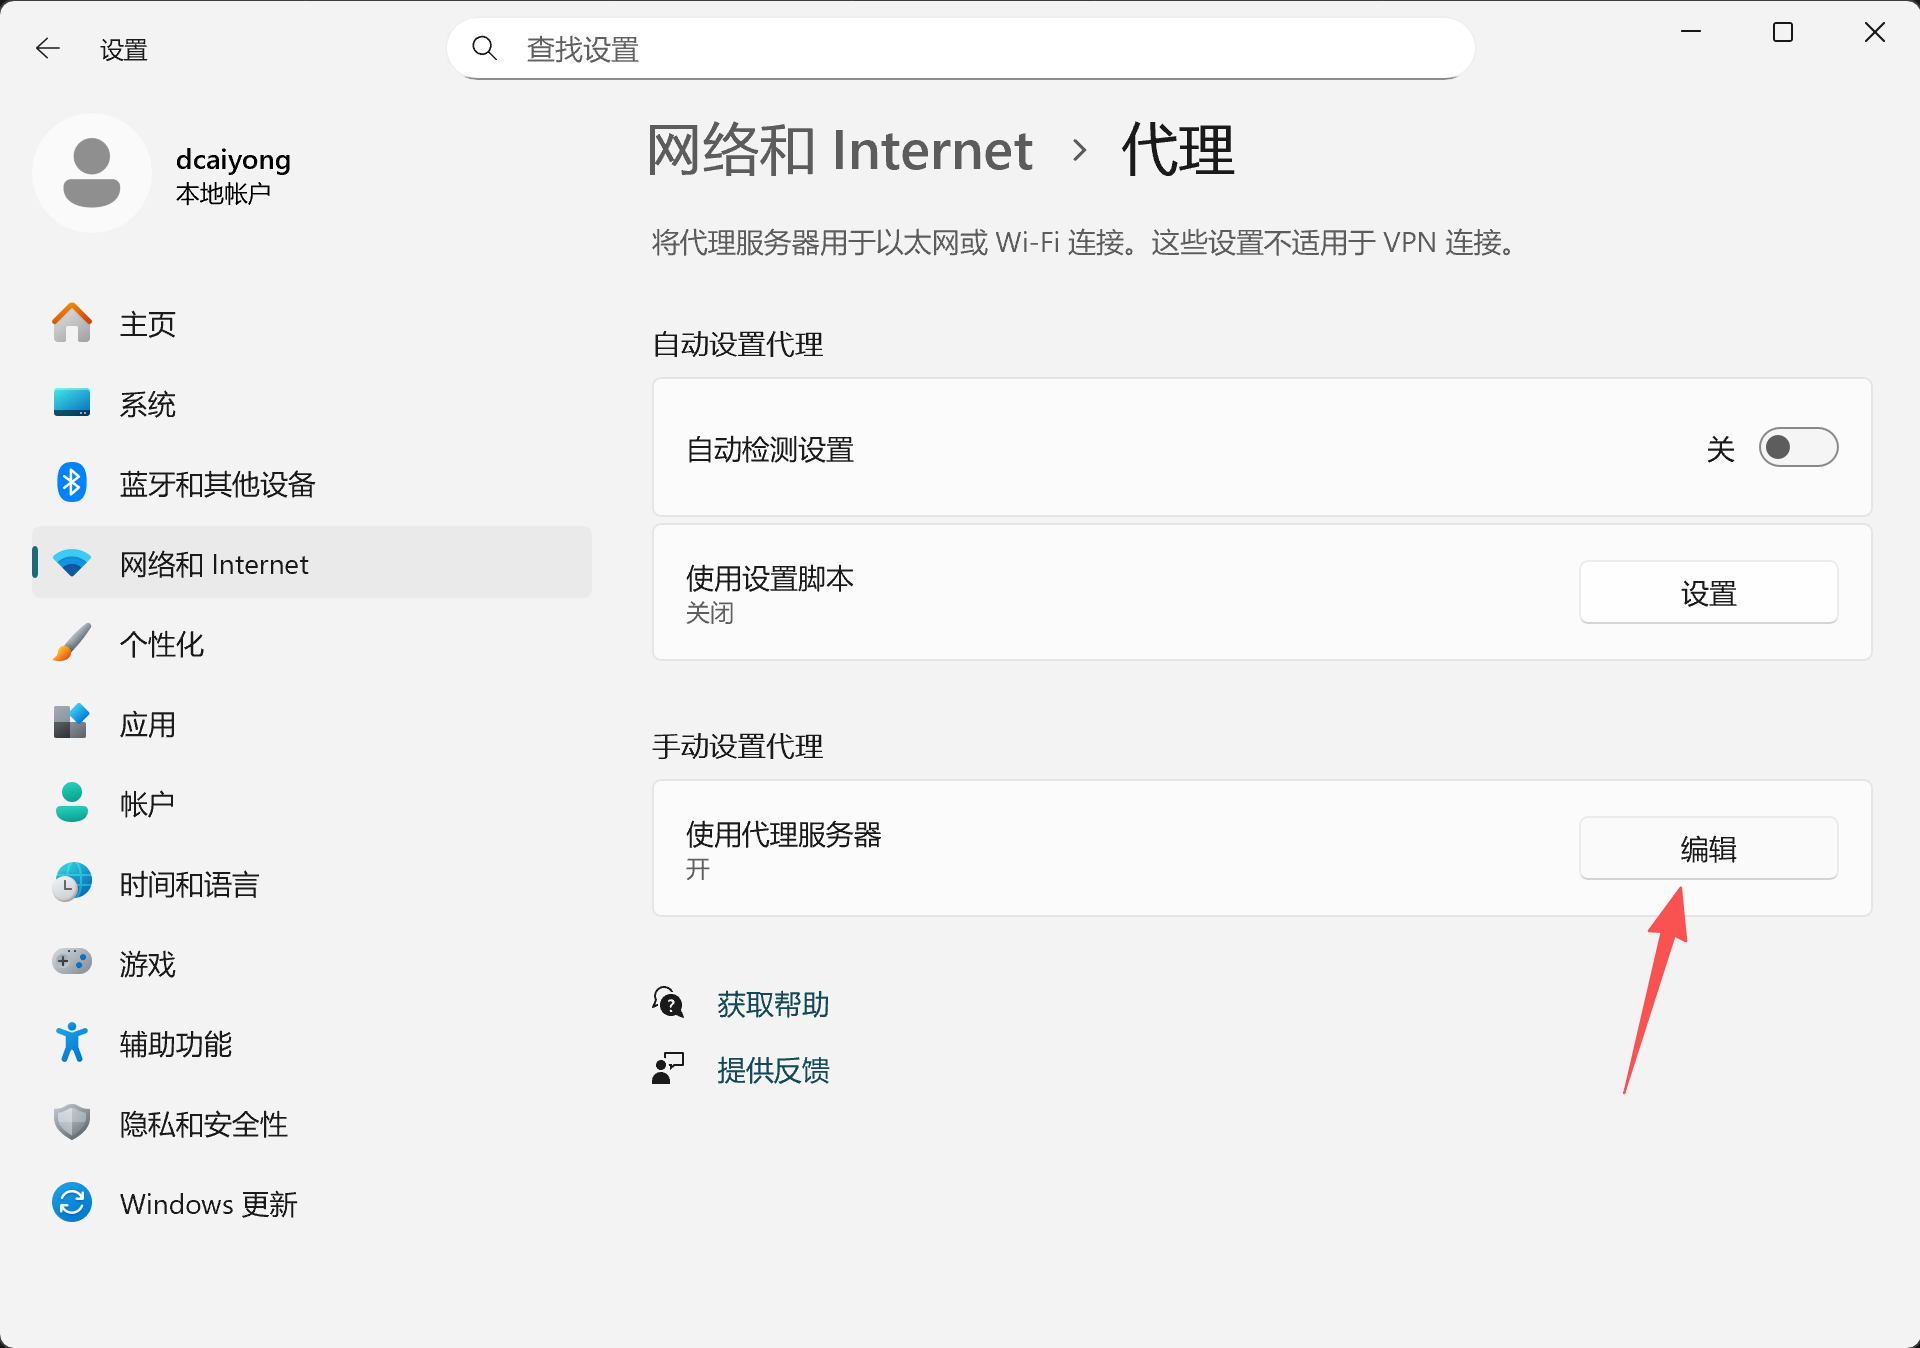This screenshot has height=1348, width=1920.
Task: Click the Bluetooth icon in the sidebar
Action: coord(72,483)
